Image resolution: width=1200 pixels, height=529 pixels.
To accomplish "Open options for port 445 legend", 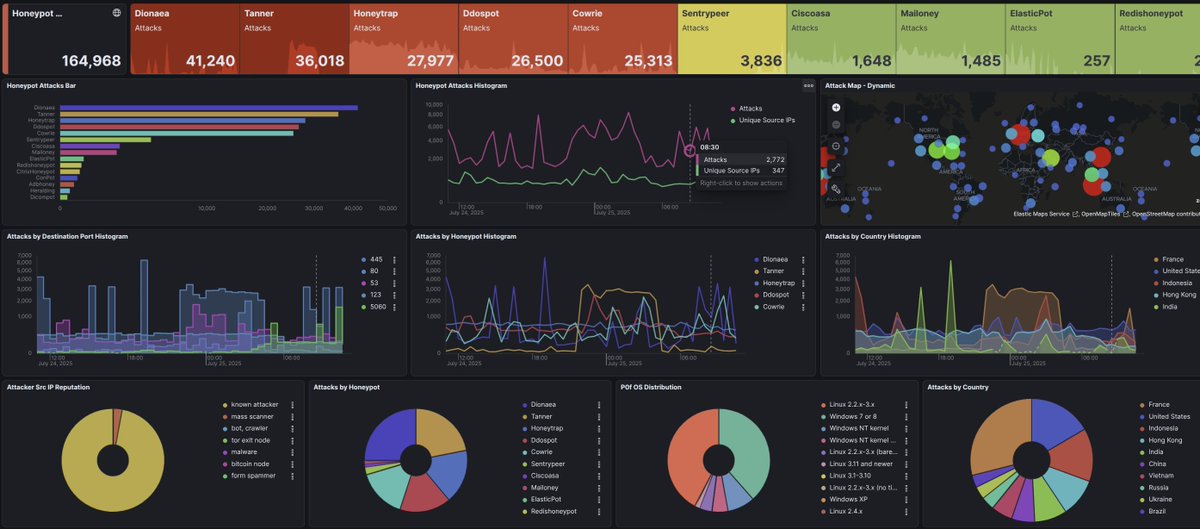I will click(x=395, y=259).
